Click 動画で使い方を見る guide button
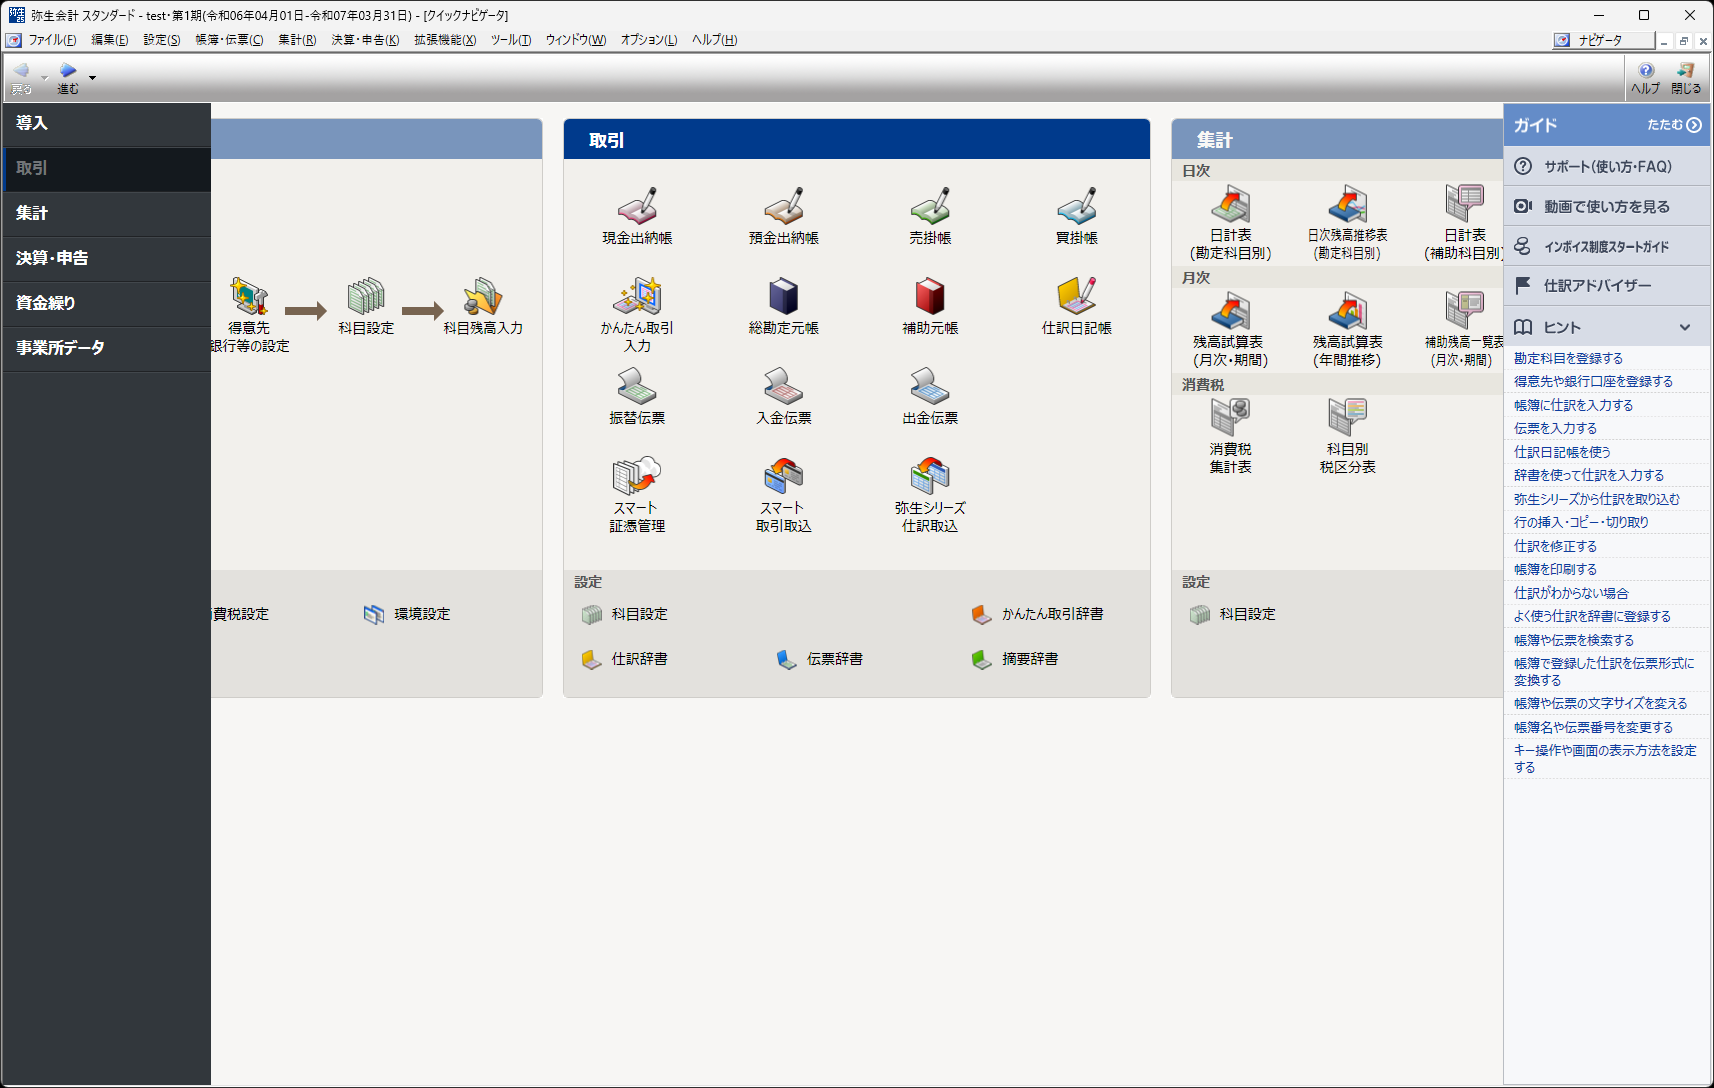Screen dimensions: 1714x1088 [x=1607, y=206]
